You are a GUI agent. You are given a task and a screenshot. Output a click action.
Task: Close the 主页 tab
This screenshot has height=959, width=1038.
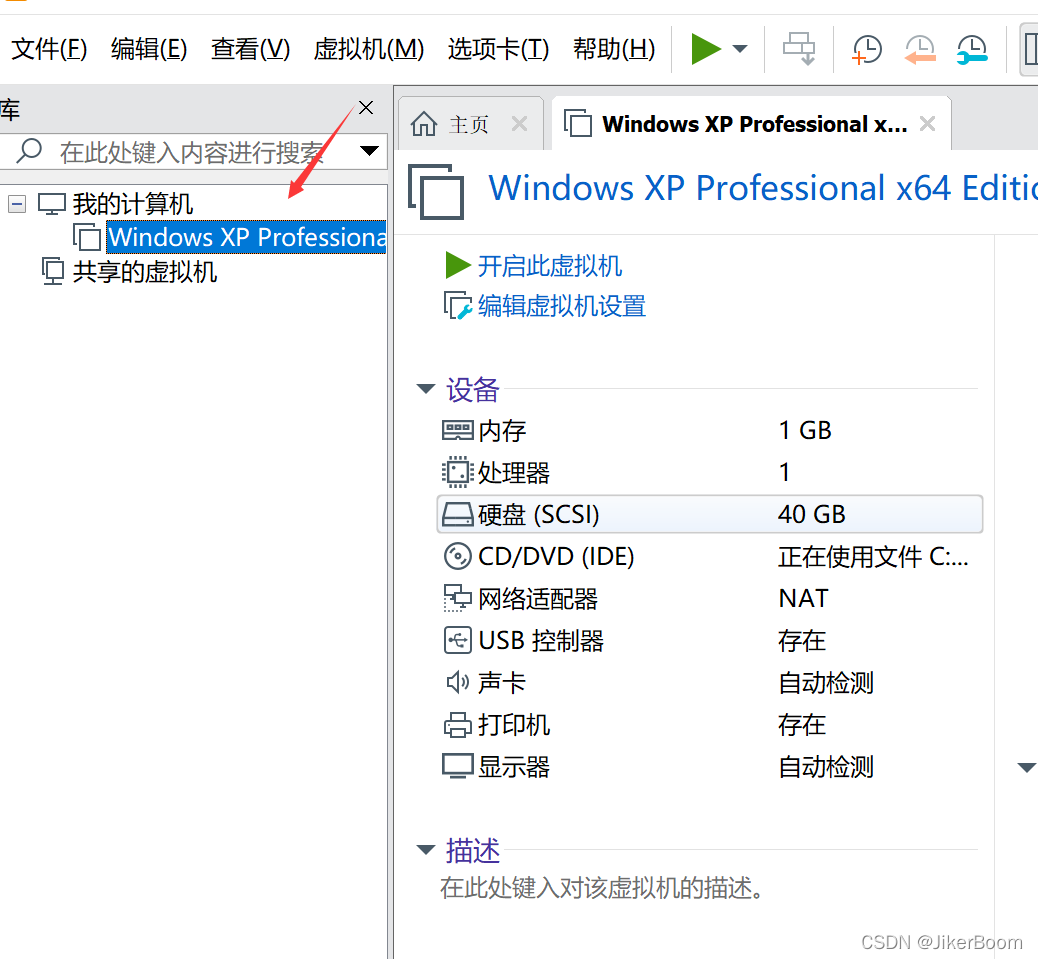tap(520, 124)
